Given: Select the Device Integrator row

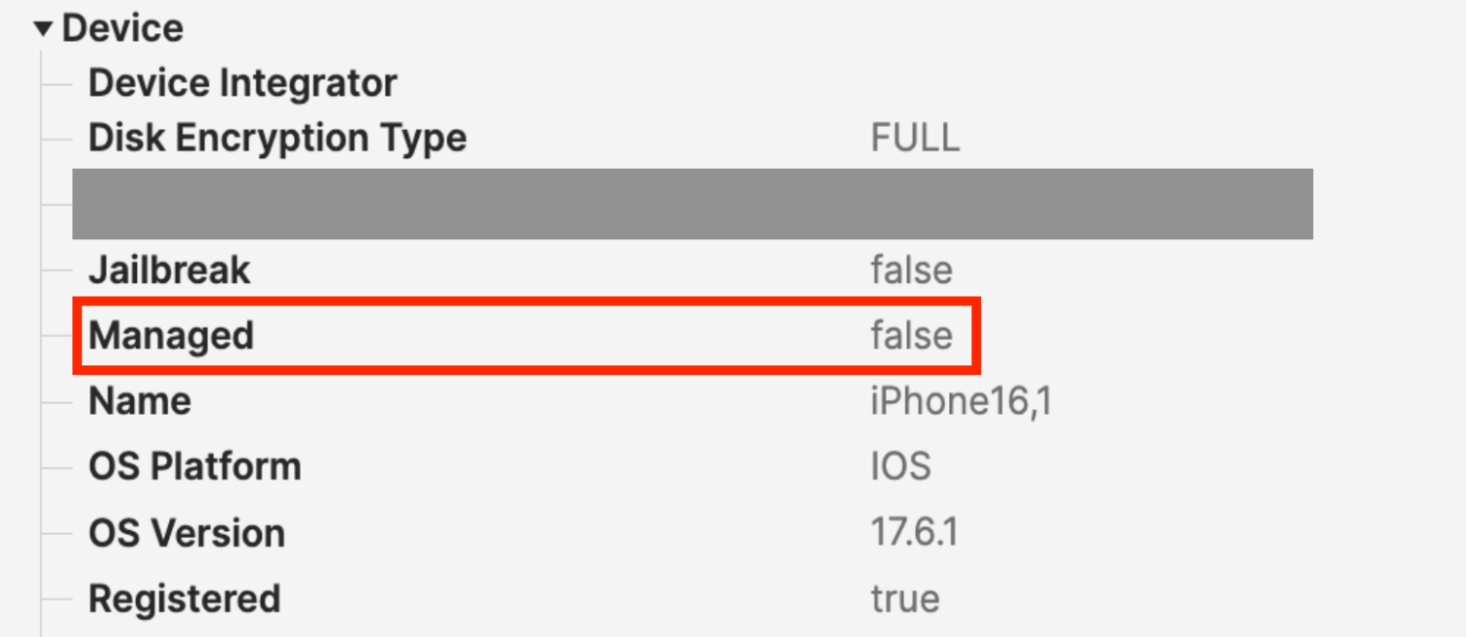Looking at the screenshot, I should pos(243,83).
